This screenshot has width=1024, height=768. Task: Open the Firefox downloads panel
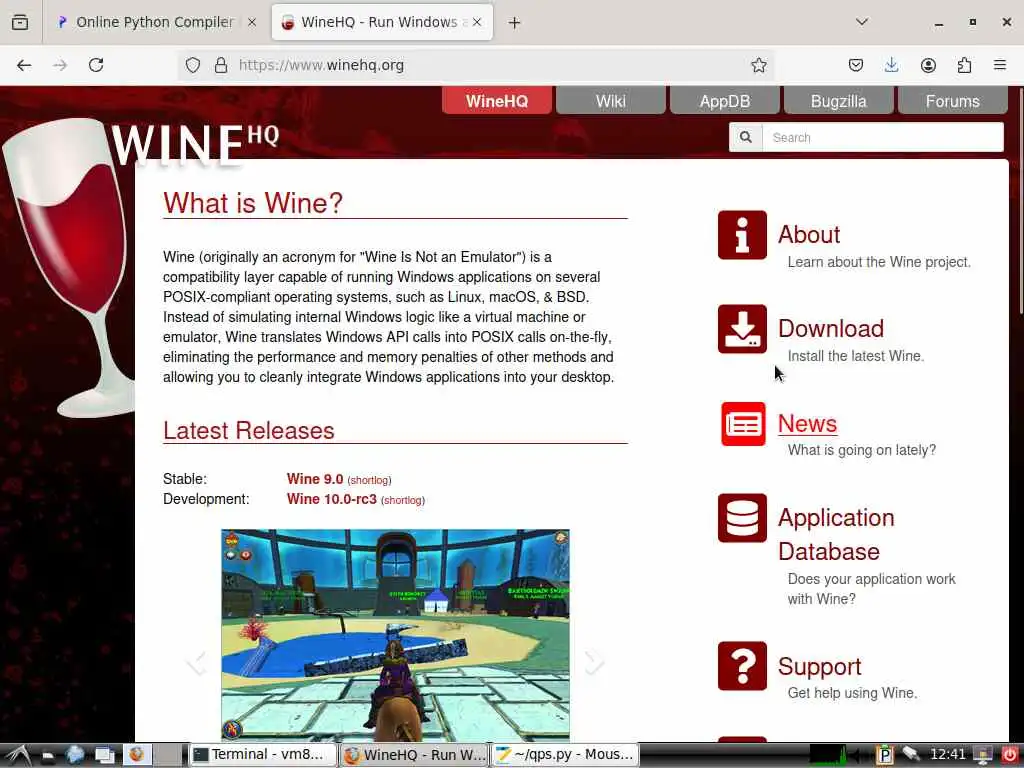tap(891, 65)
